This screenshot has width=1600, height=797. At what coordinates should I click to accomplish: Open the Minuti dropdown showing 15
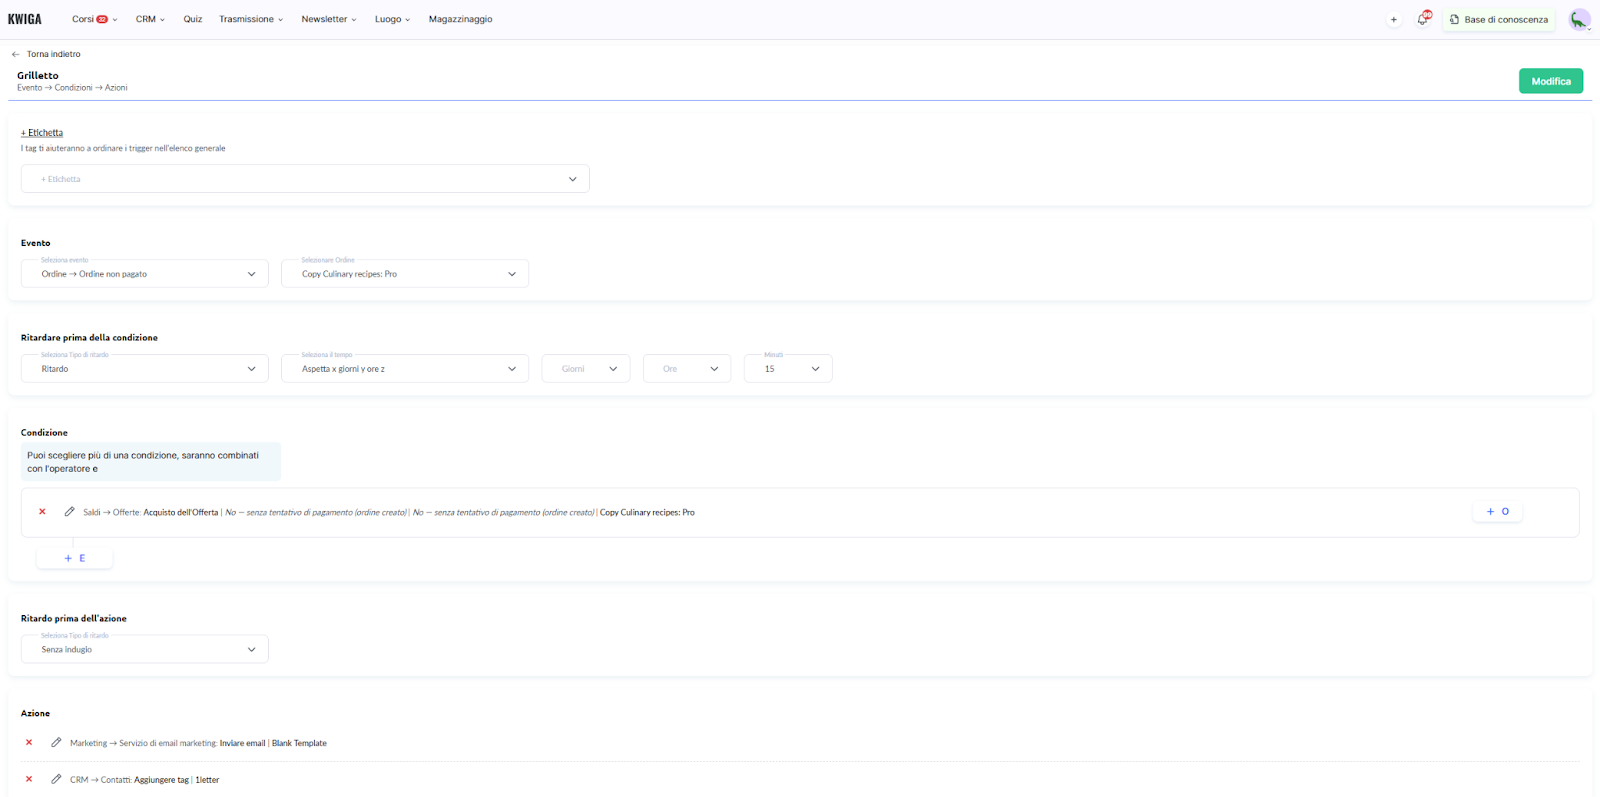[x=788, y=369]
